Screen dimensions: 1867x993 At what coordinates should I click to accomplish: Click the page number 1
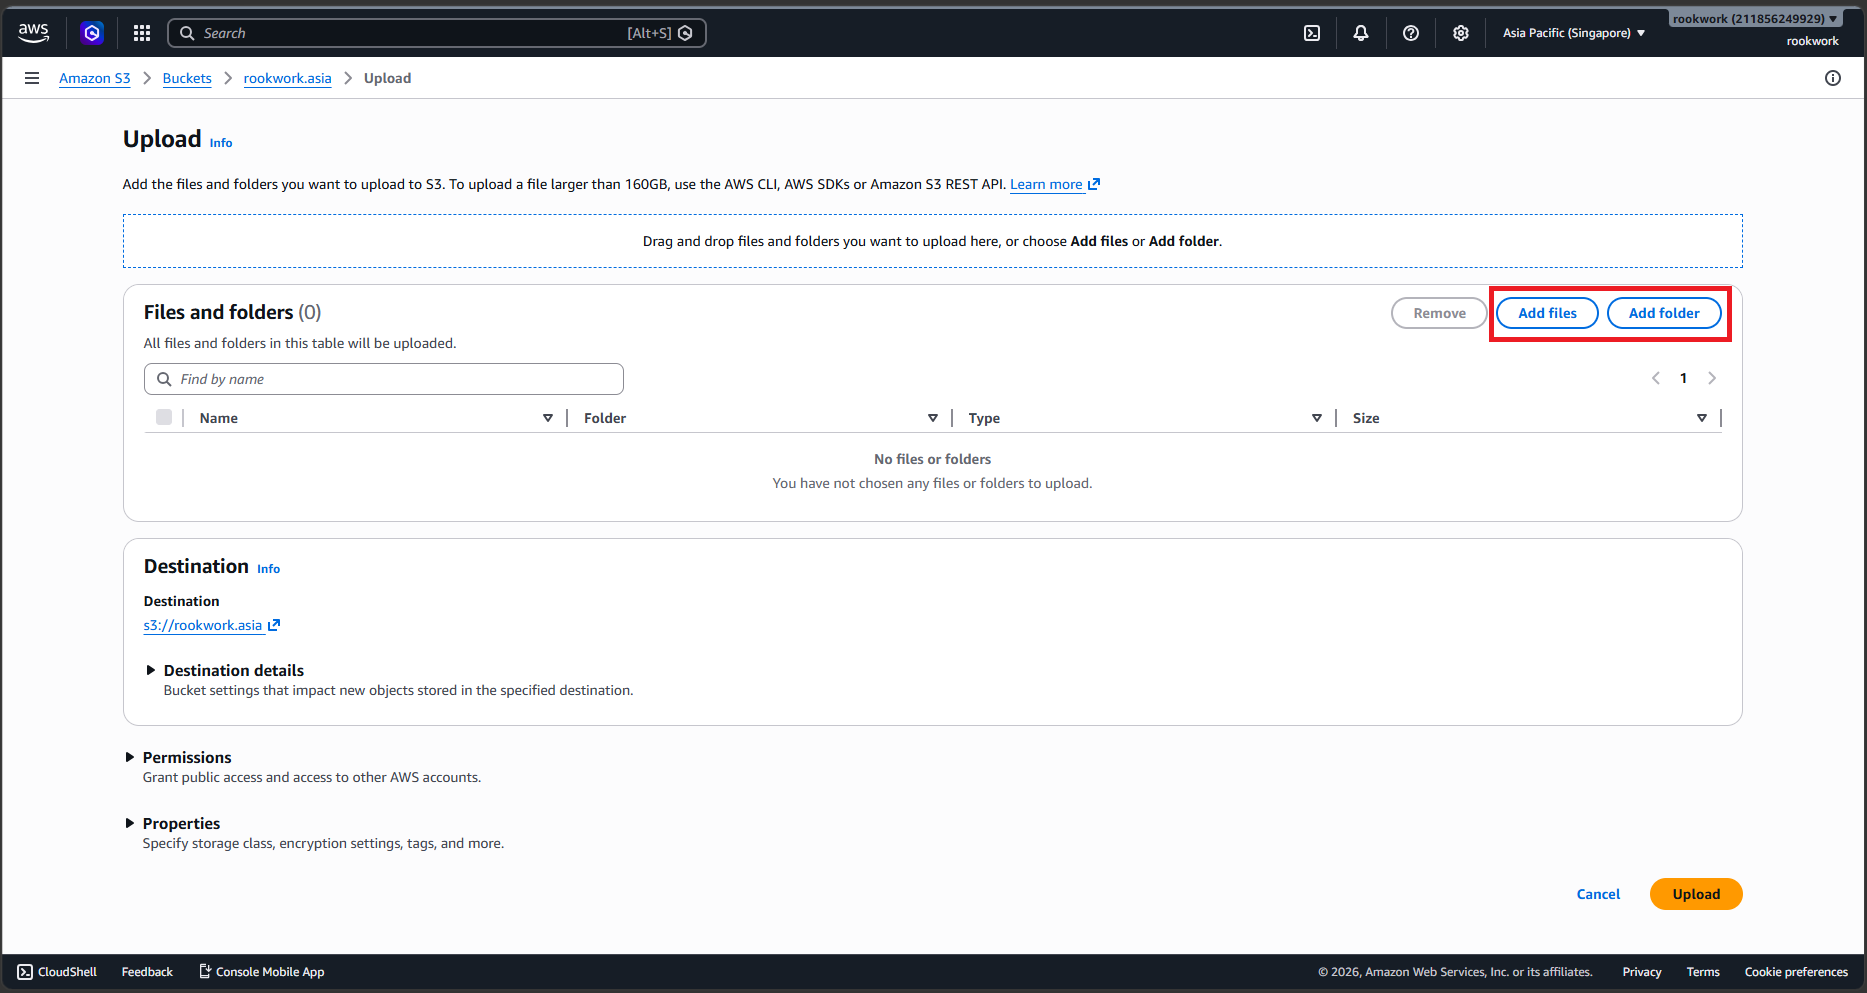coord(1684,378)
